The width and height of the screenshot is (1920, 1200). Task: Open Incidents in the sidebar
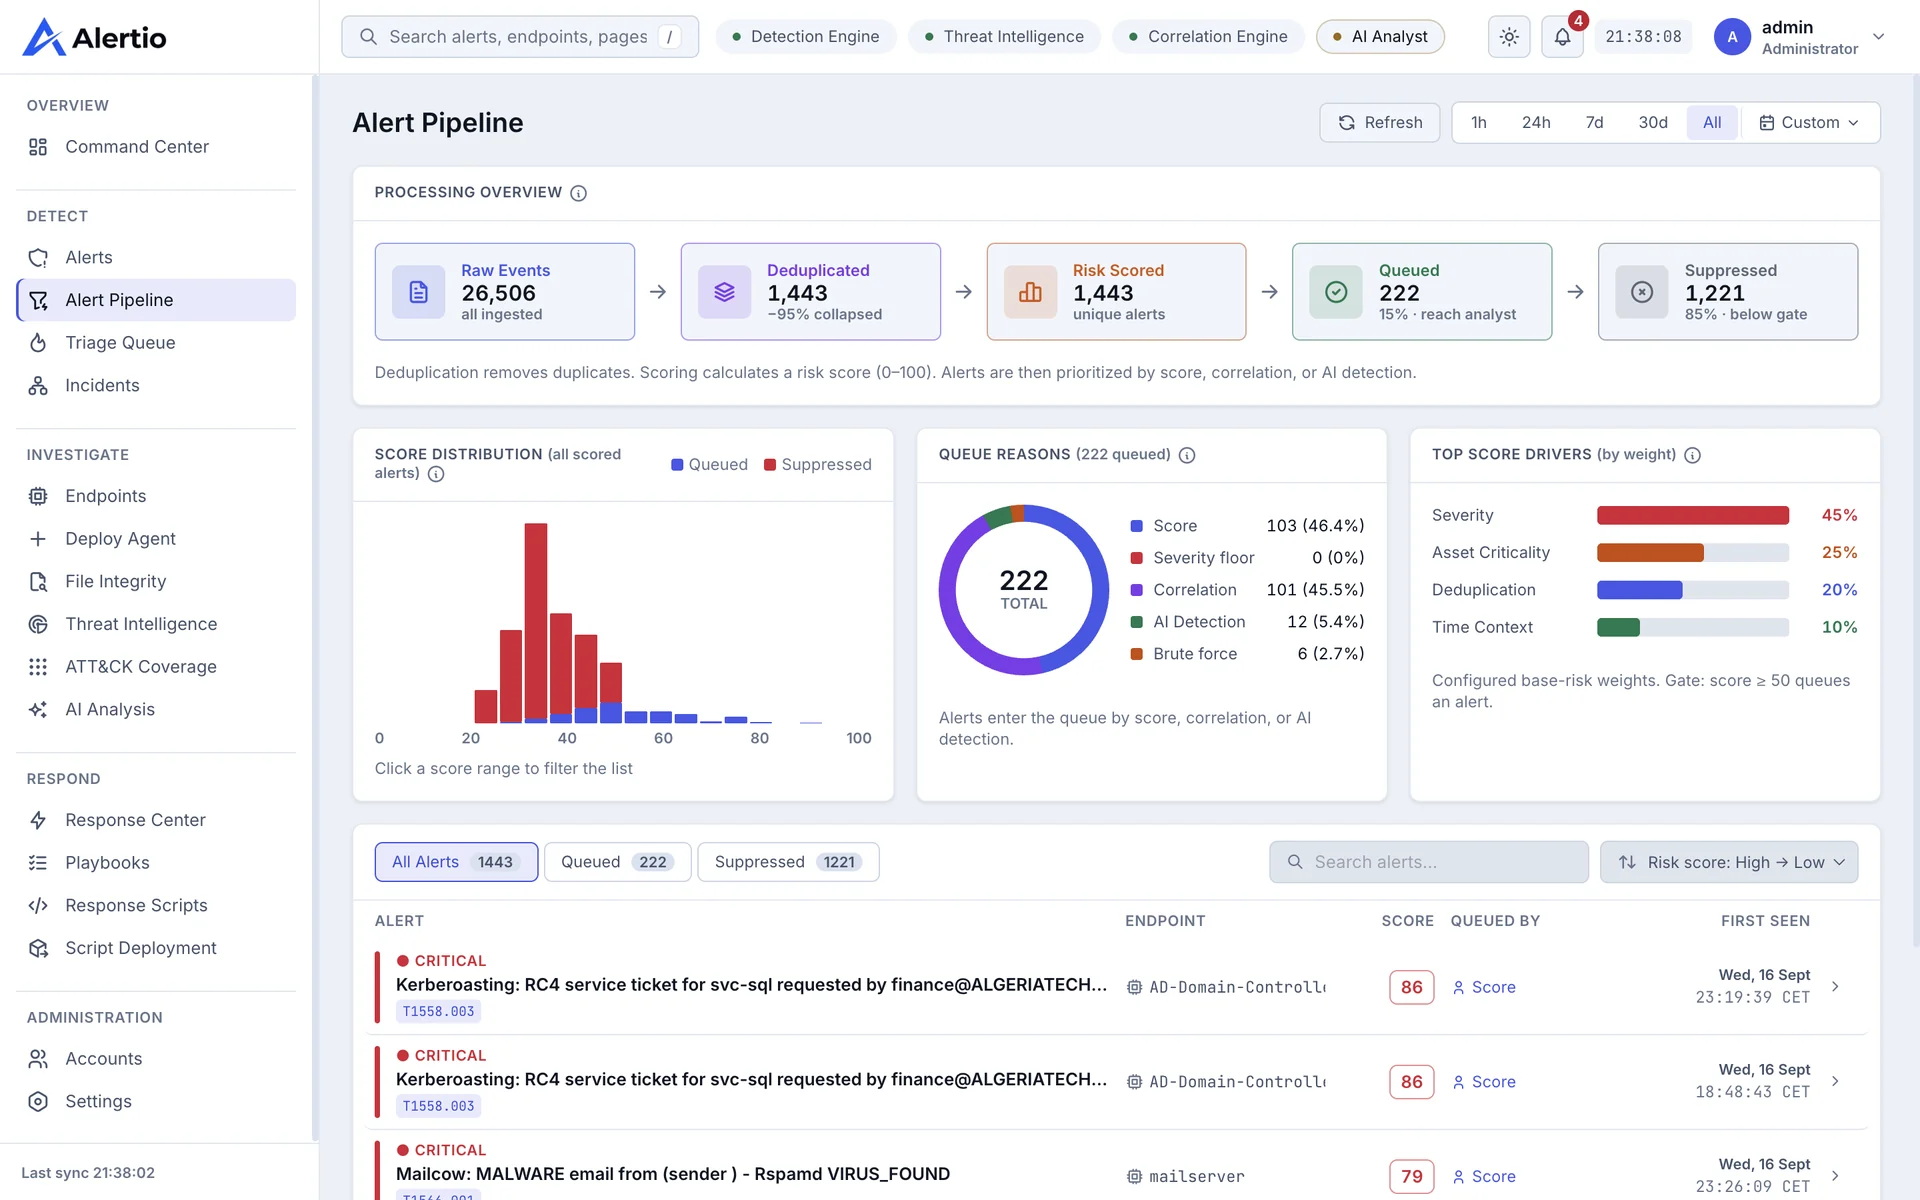(156, 386)
